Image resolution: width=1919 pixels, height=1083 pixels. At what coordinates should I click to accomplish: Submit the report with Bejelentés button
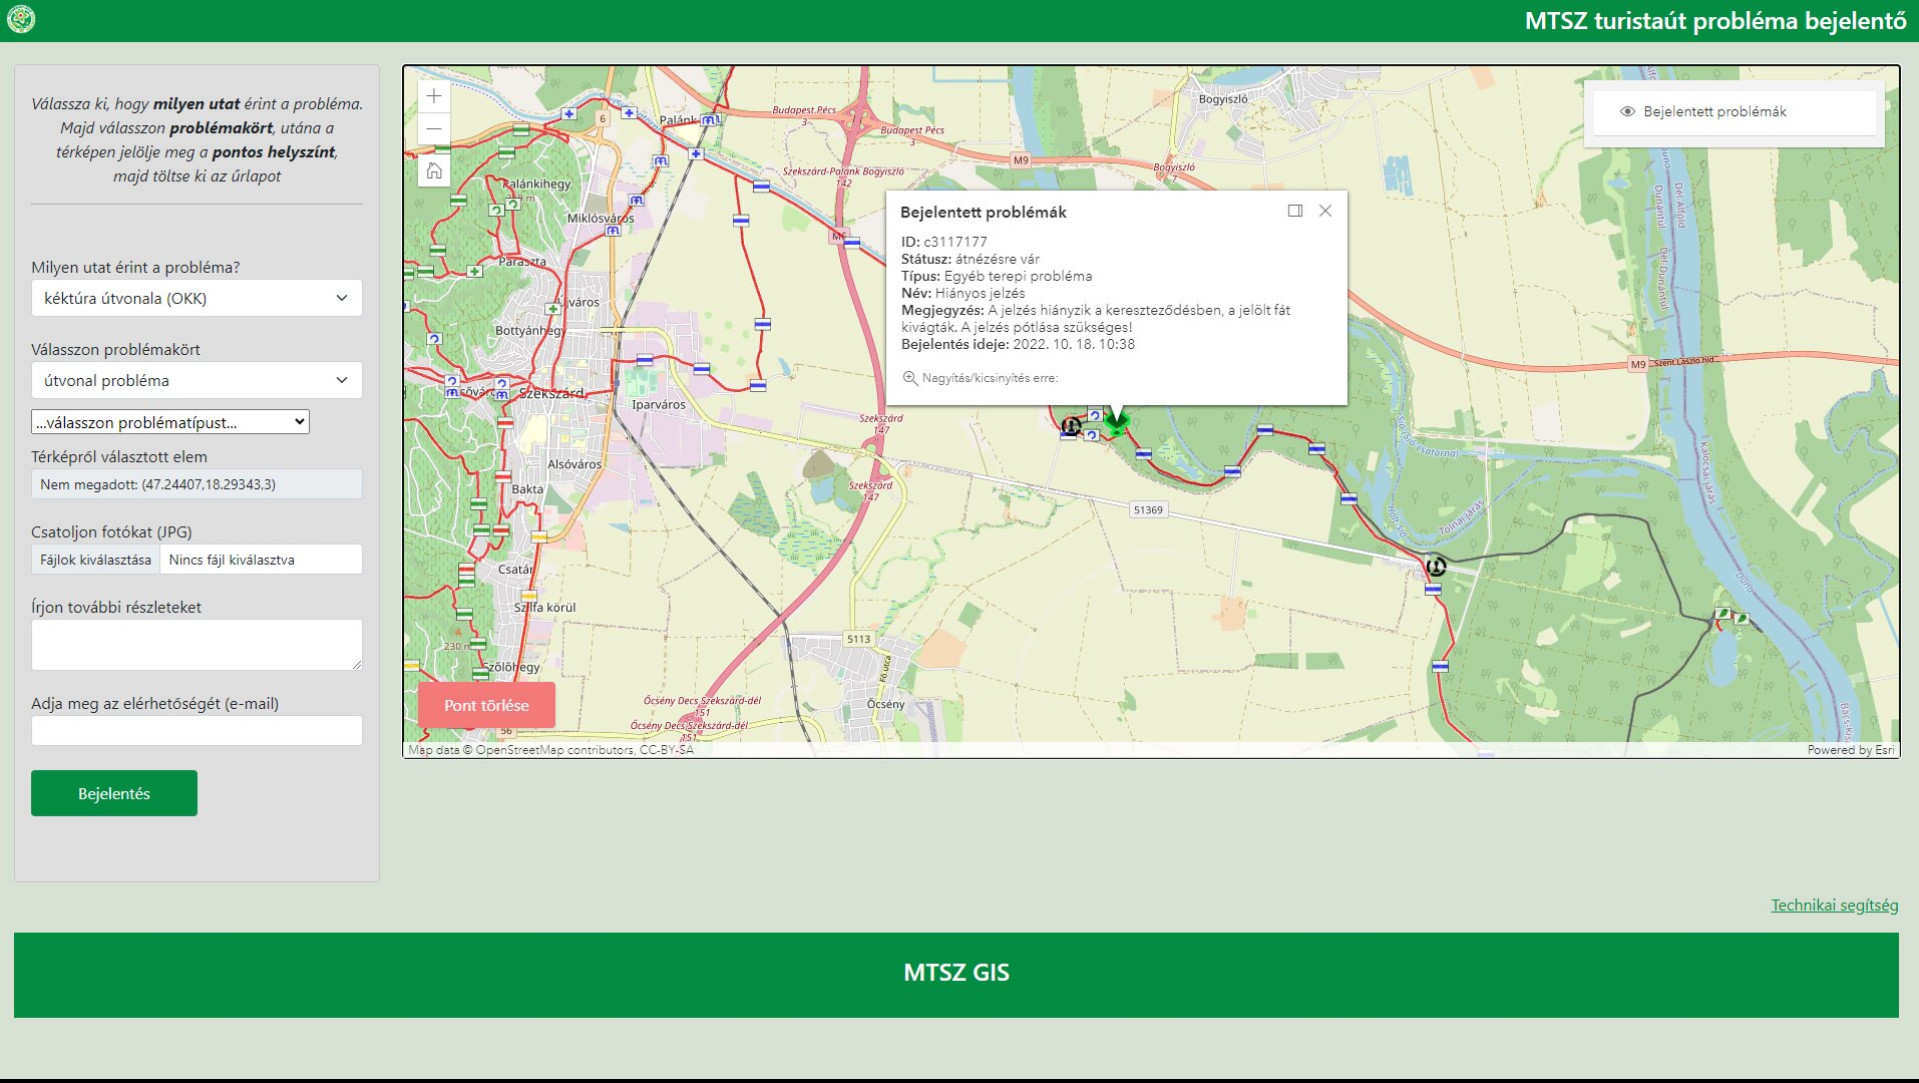(x=114, y=793)
